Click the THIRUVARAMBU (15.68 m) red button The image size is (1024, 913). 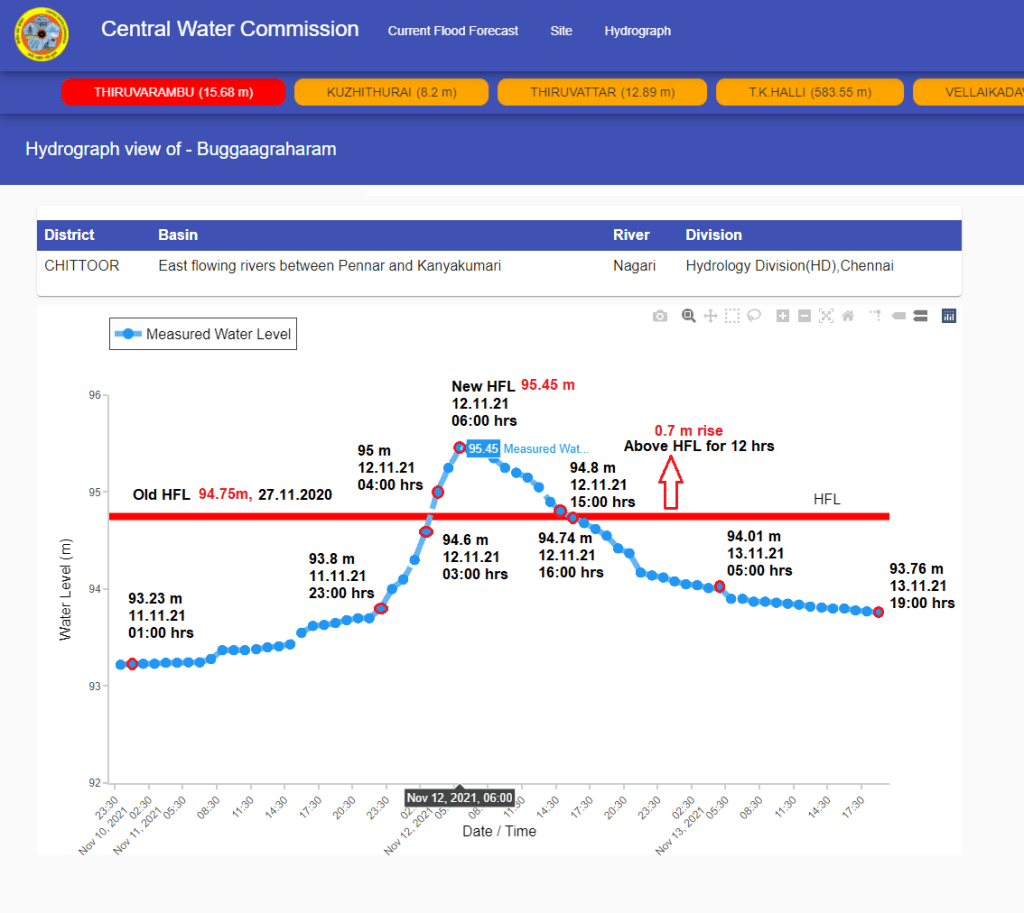pos(174,92)
